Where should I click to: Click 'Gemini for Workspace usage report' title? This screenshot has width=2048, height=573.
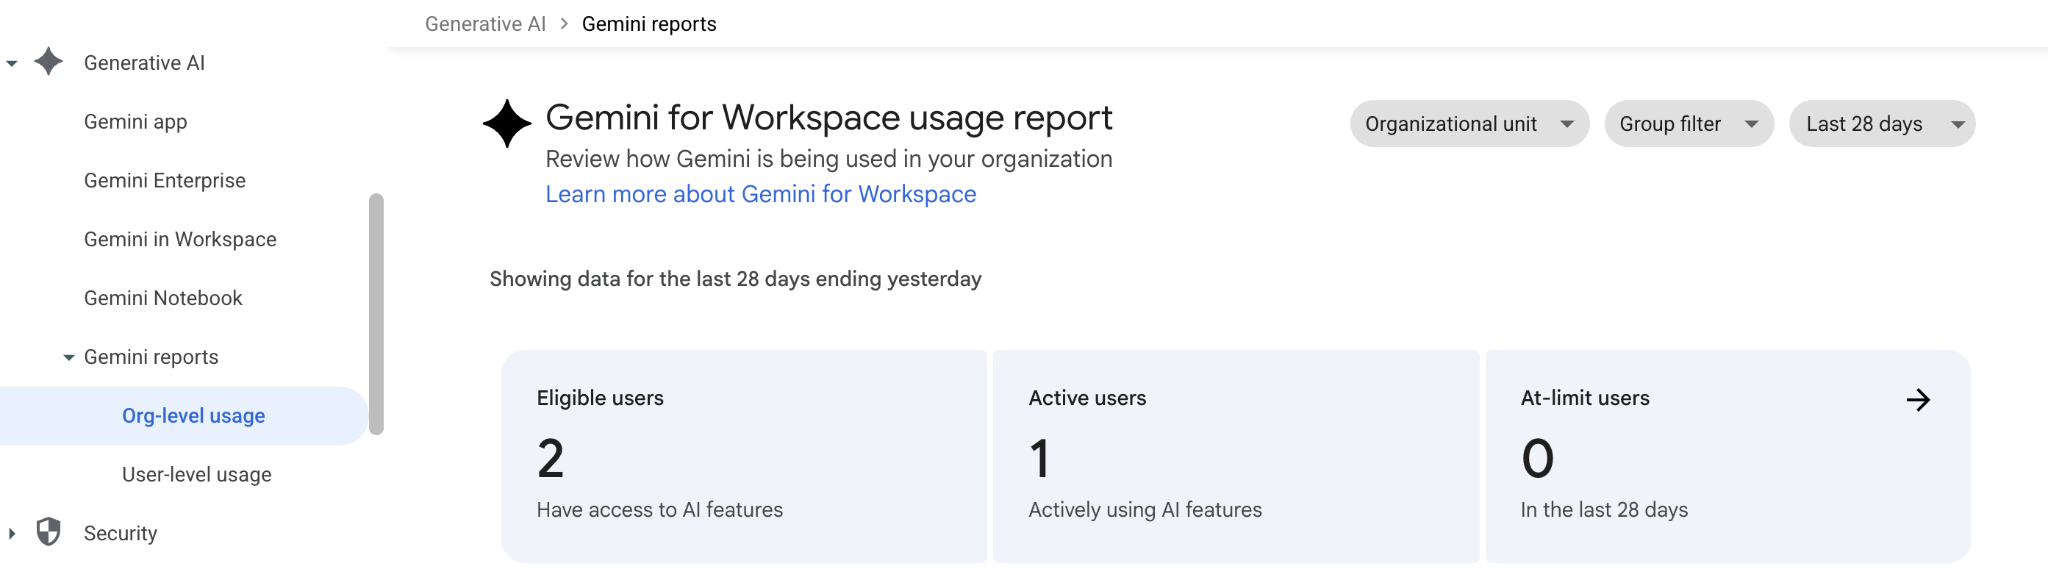click(x=829, y=118)
